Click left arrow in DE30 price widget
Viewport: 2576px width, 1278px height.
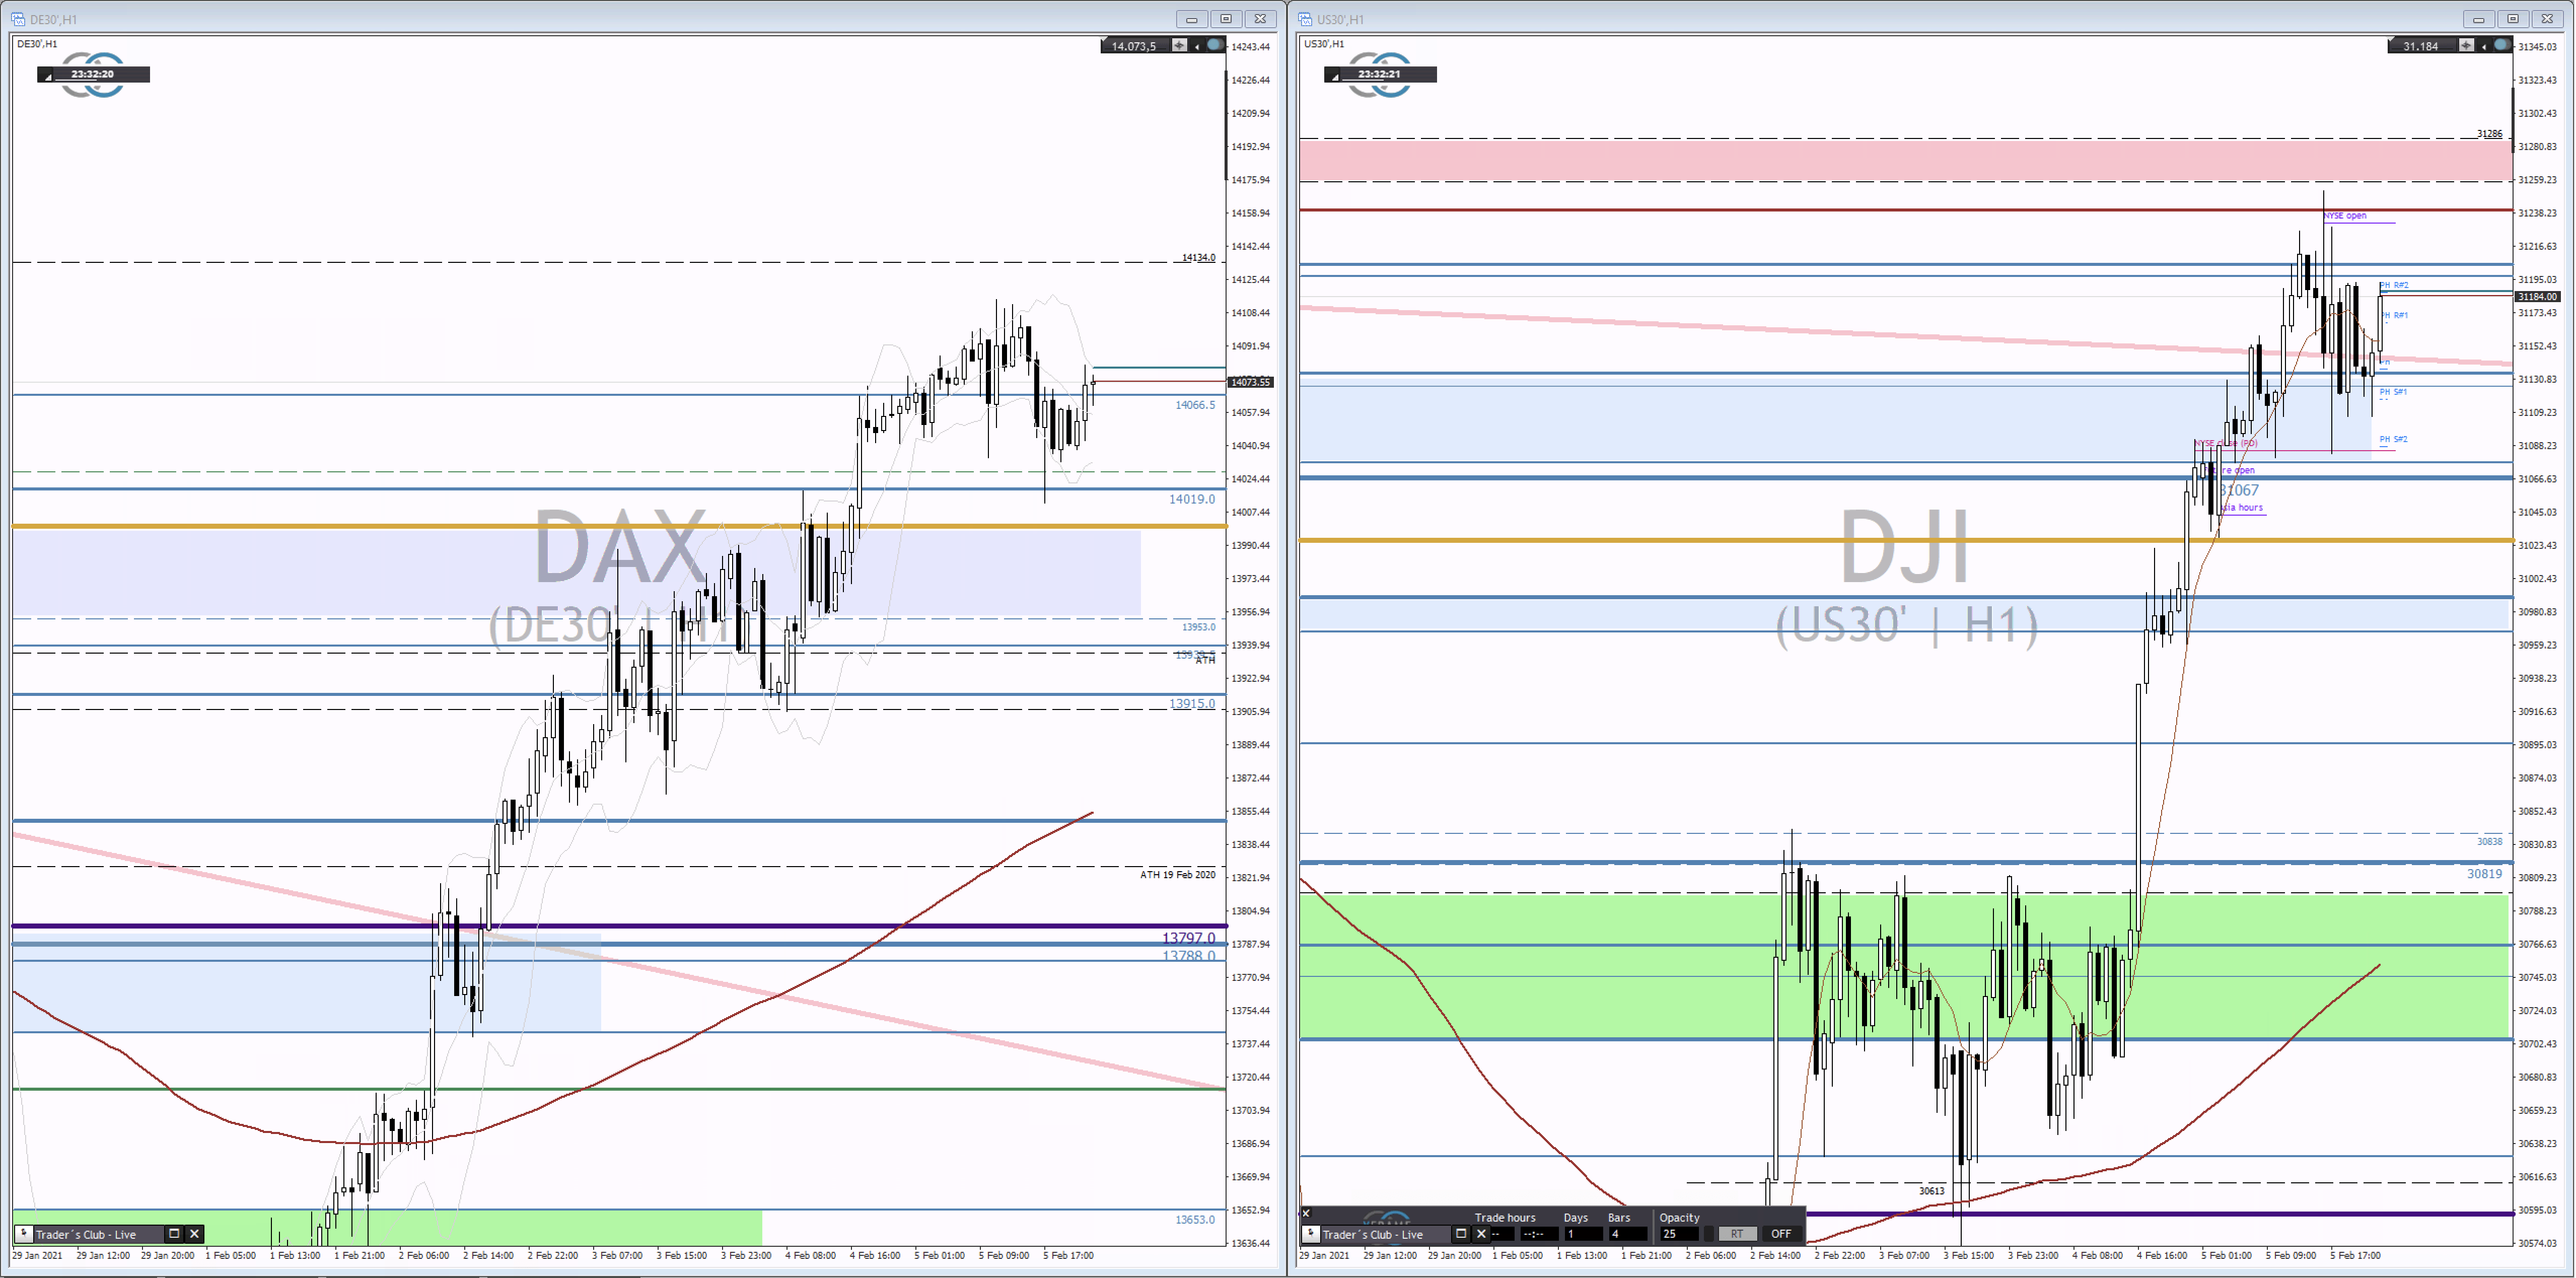point(1197,47)
